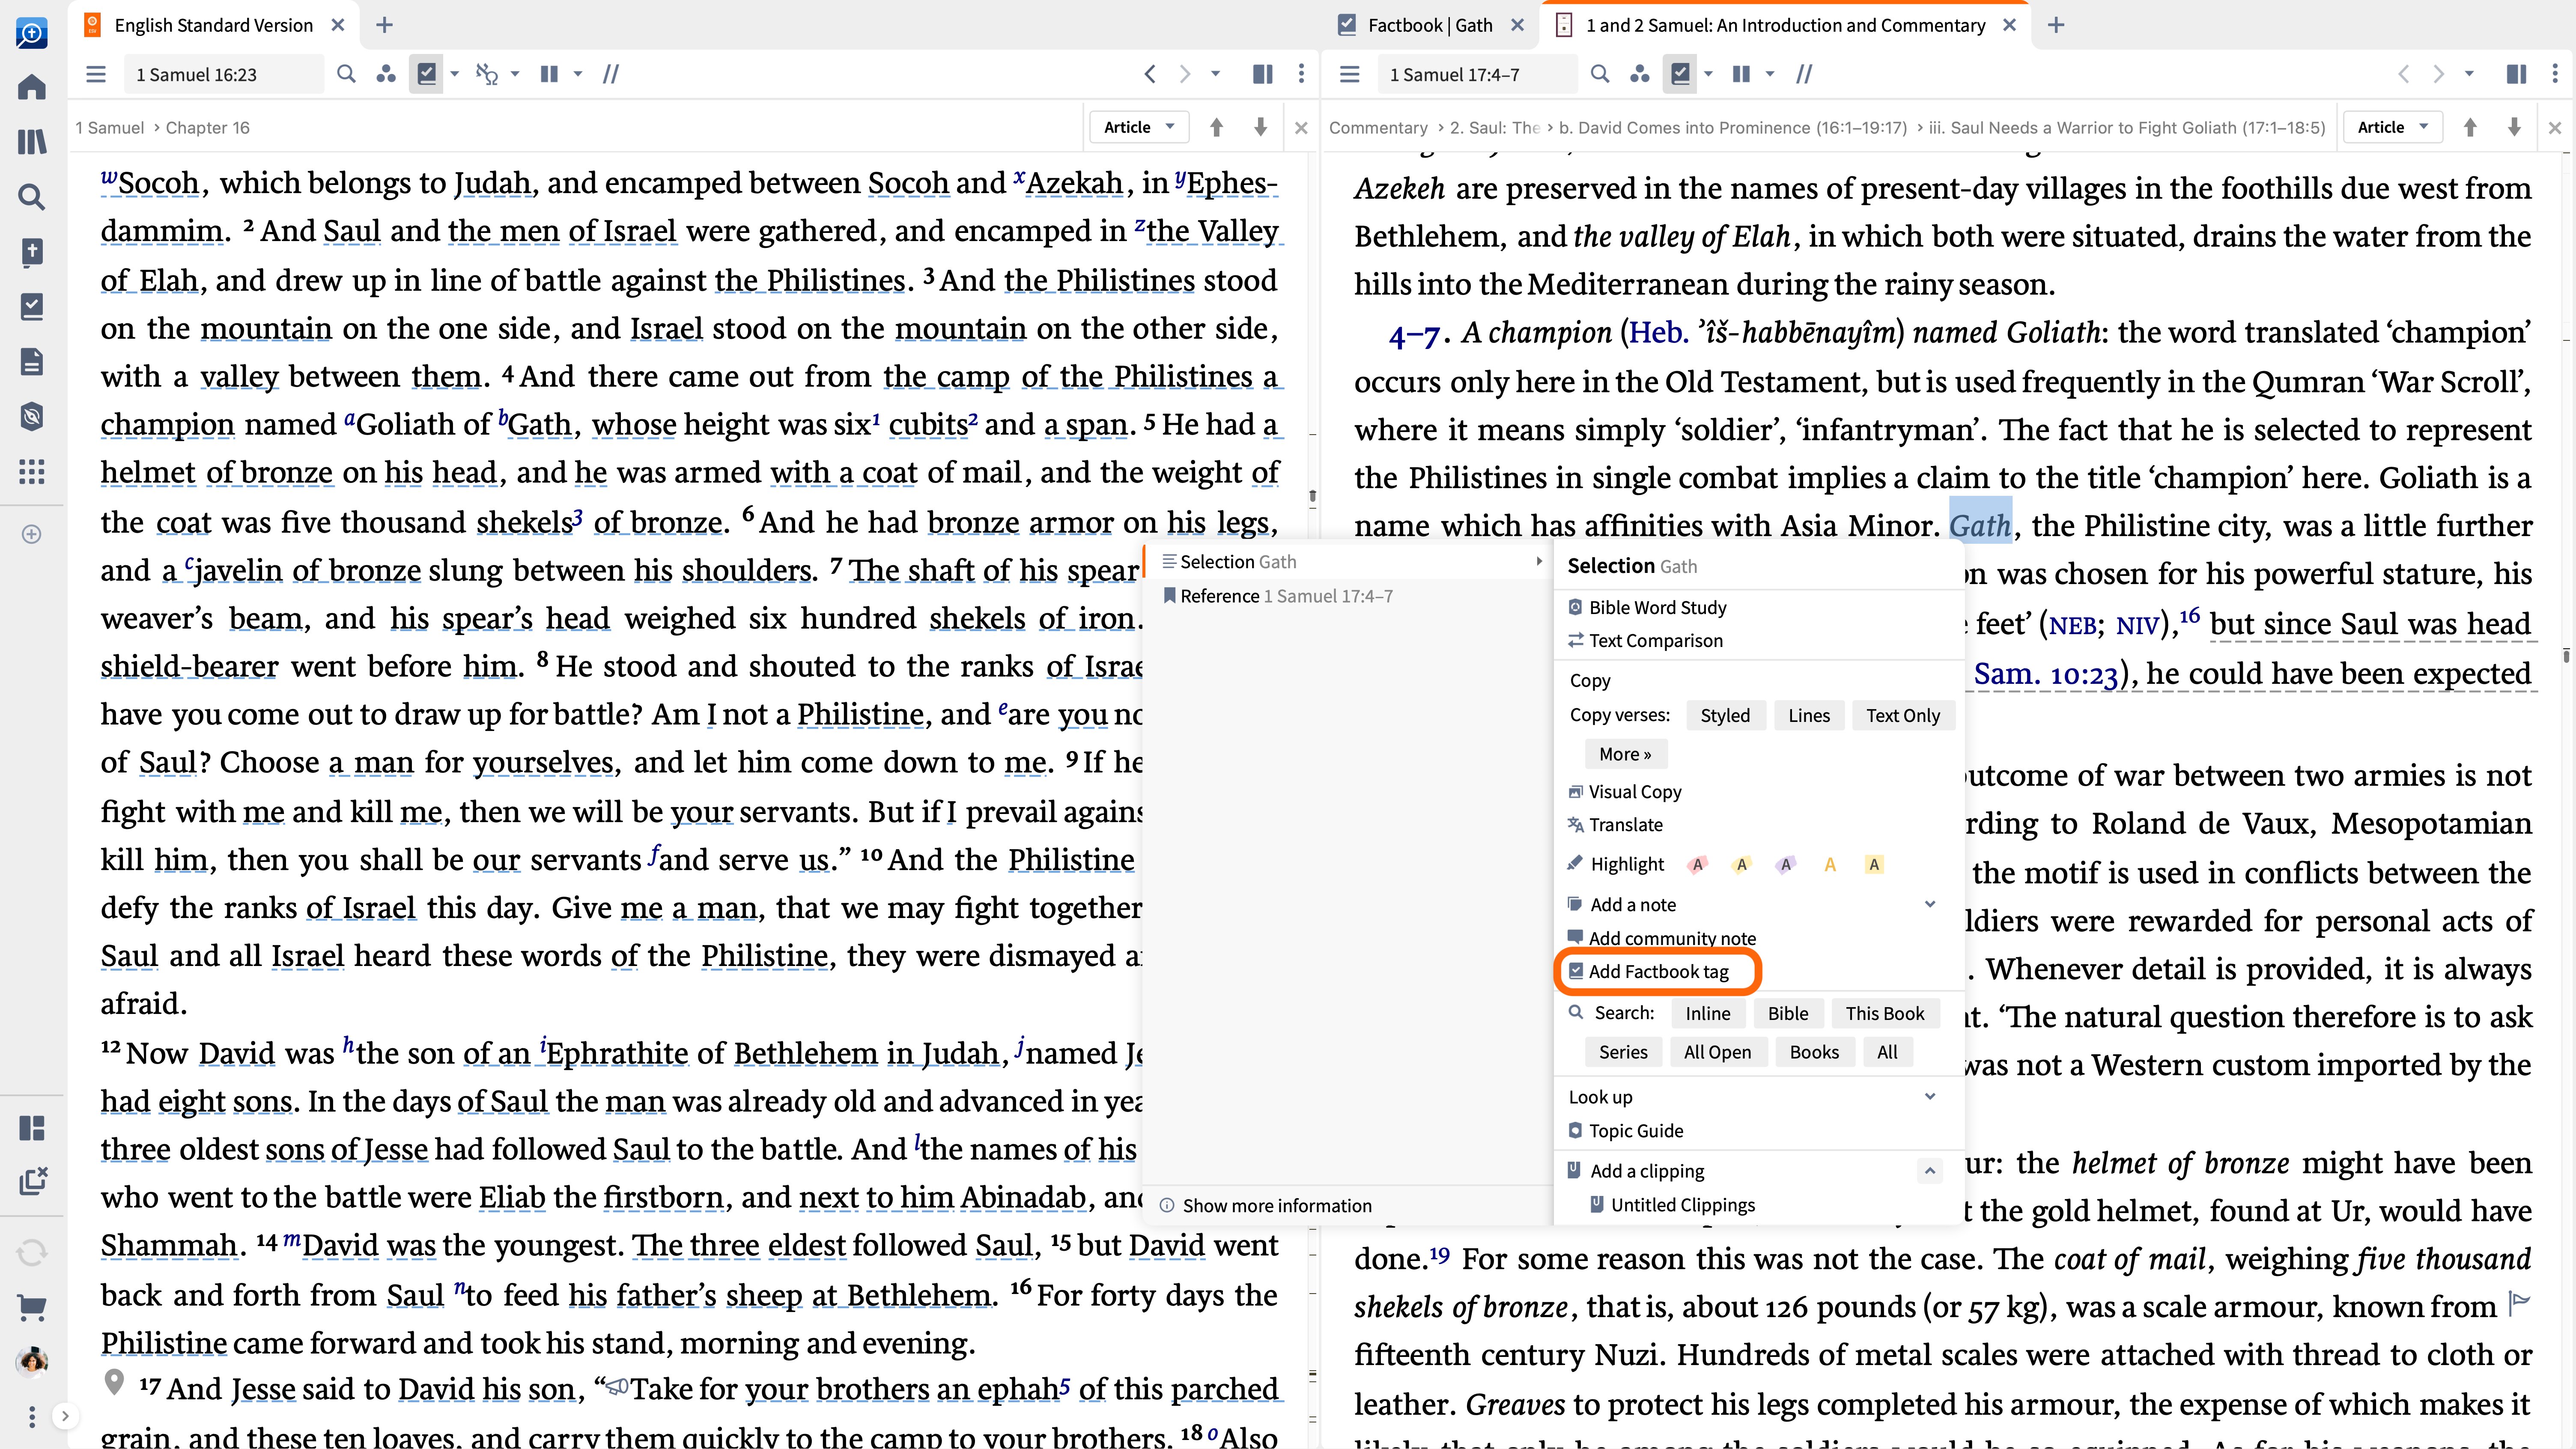Collapse the Add a clipping section chevron

[x=1930, y=1171]
